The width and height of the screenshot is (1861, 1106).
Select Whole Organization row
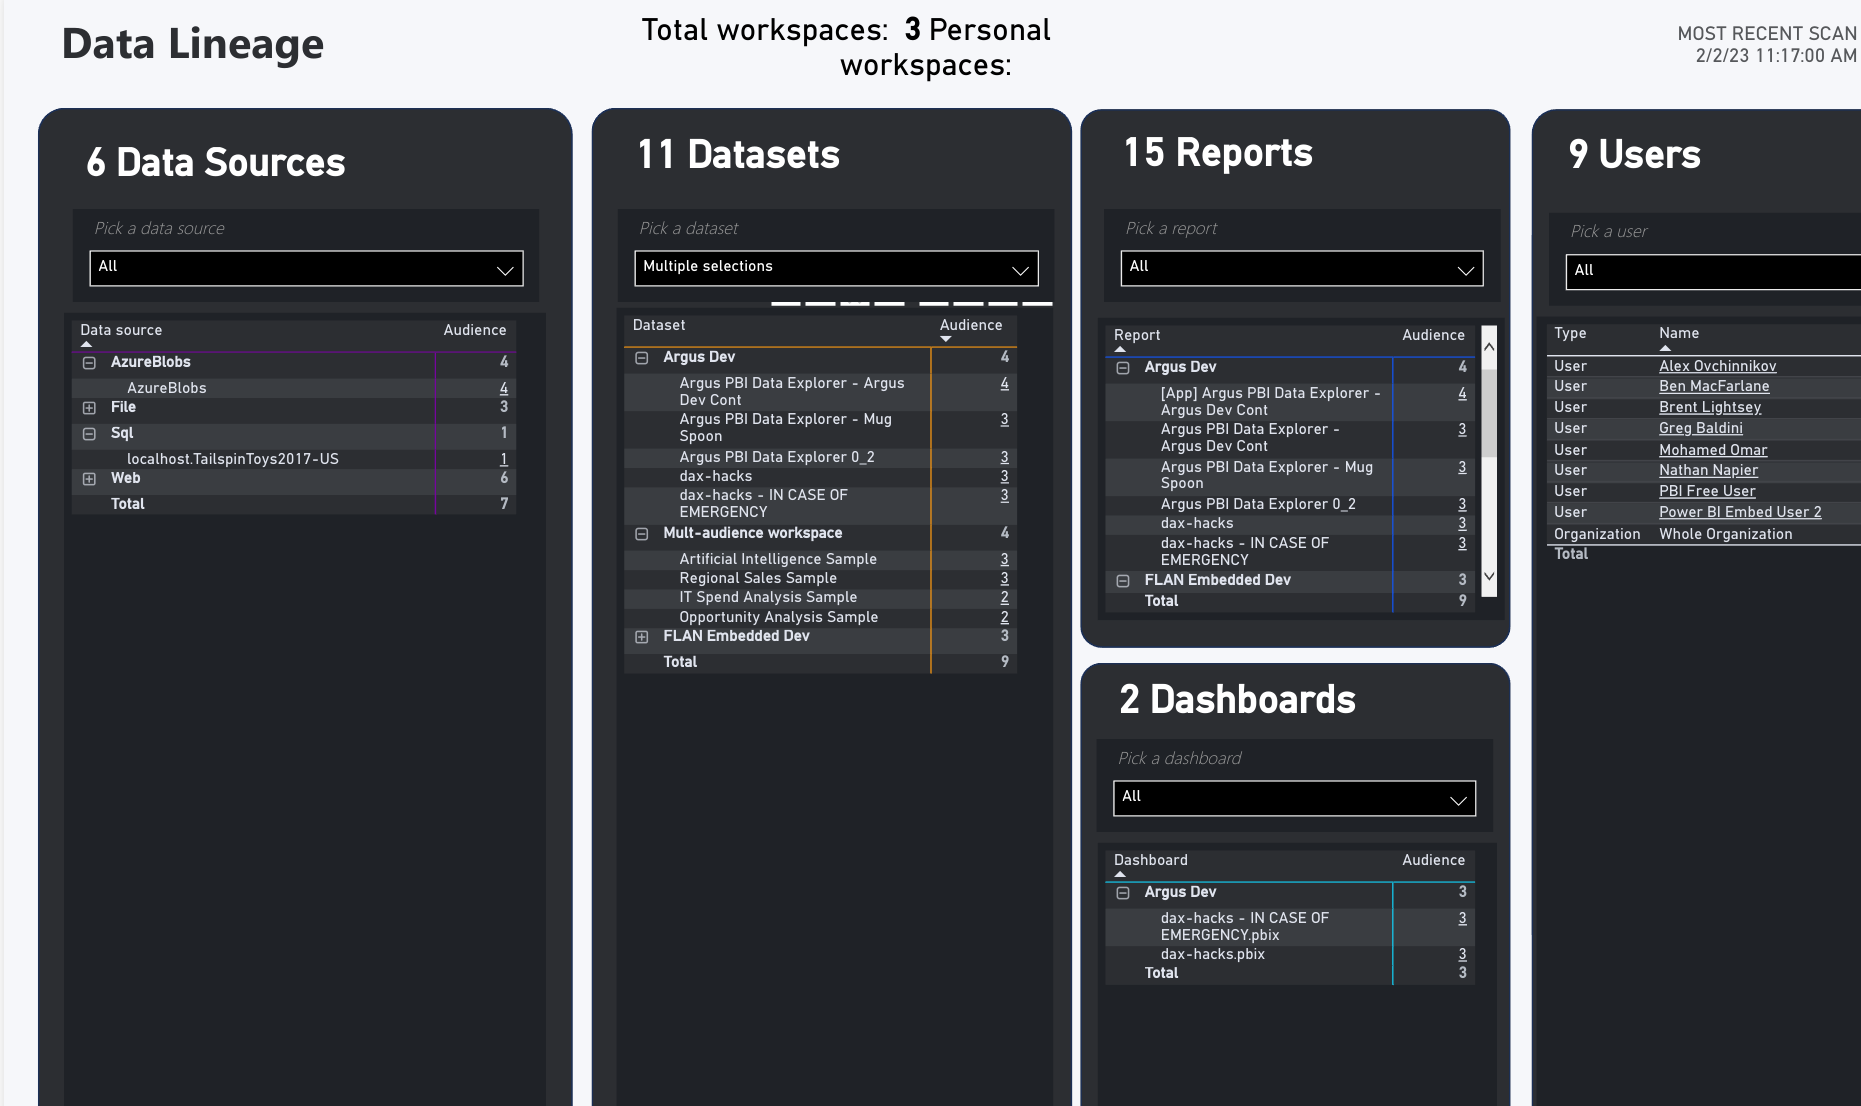[x=1704, y=534]
